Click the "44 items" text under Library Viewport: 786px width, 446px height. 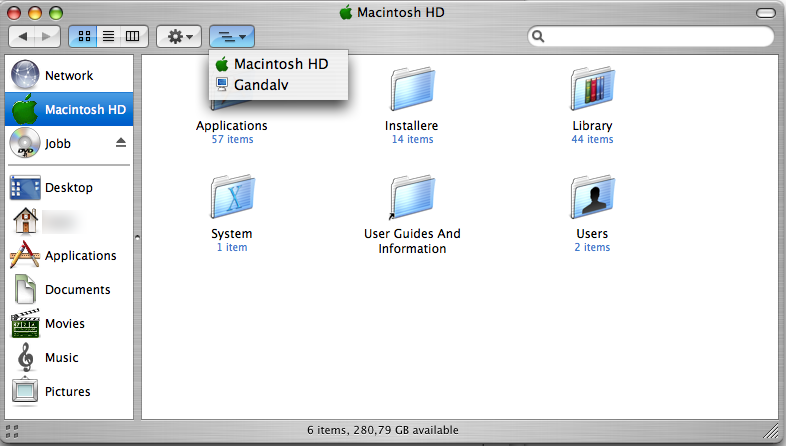coord(593,139)
